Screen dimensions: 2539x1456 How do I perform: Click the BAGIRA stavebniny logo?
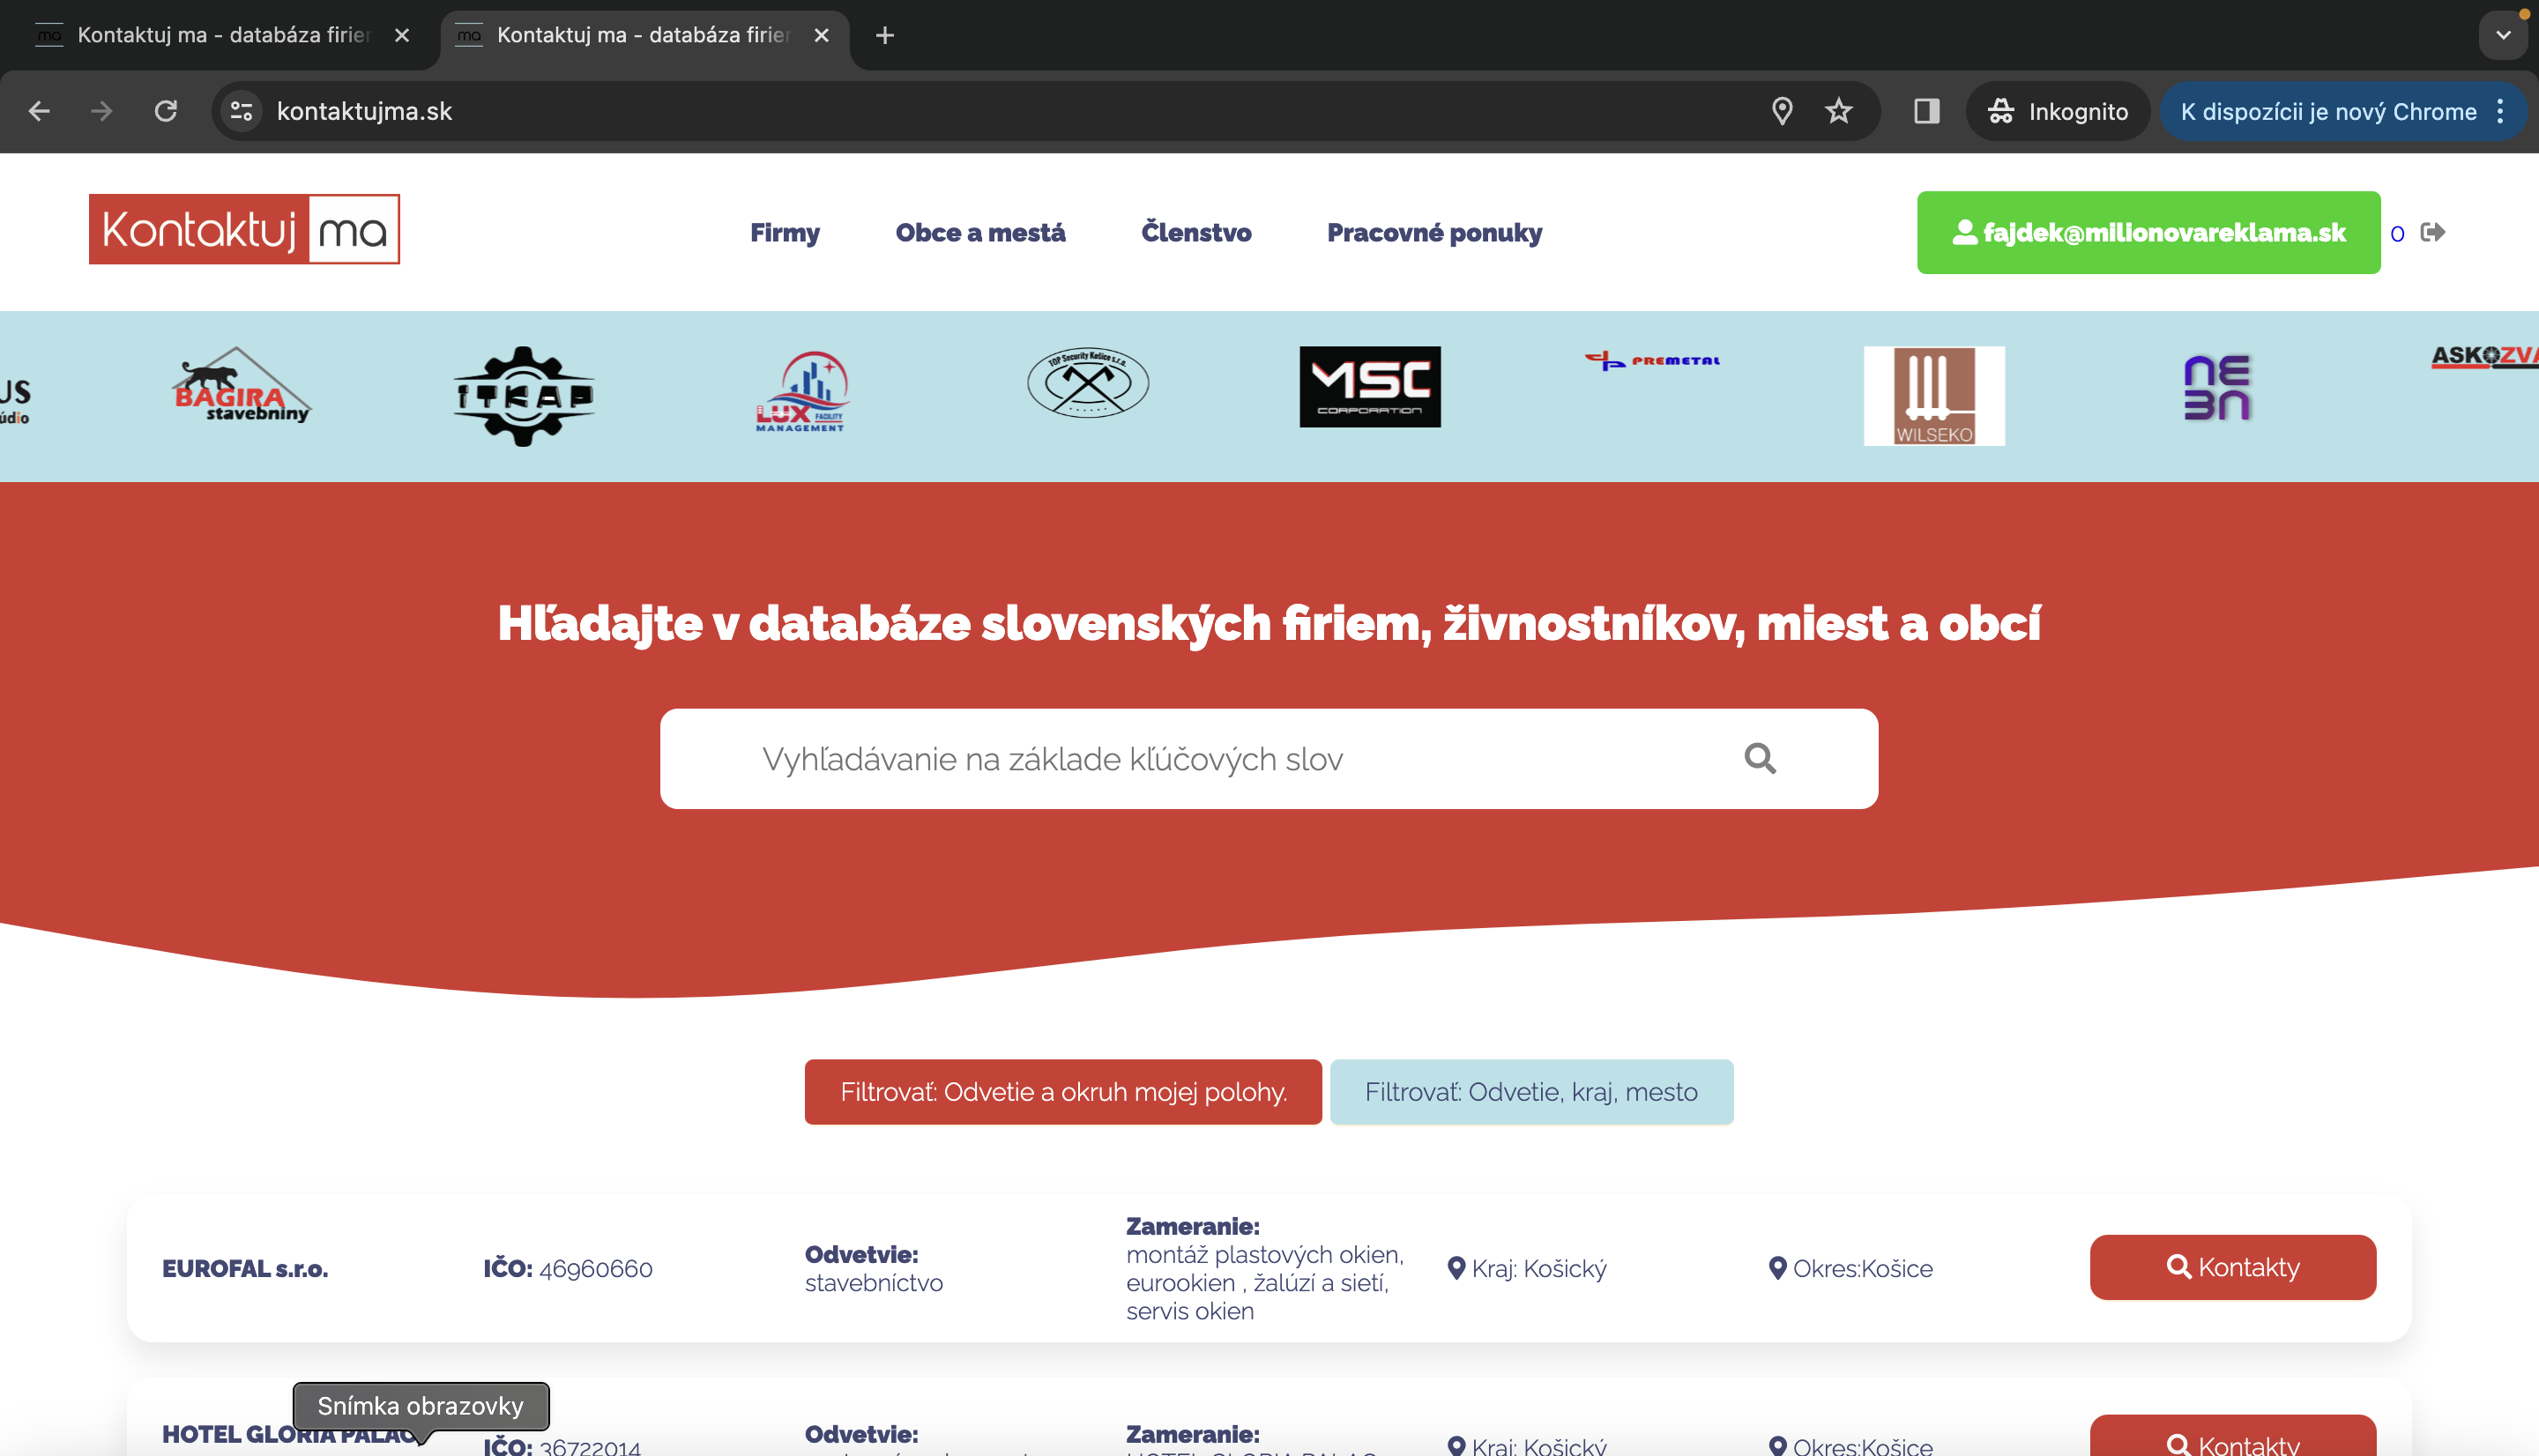240,387
